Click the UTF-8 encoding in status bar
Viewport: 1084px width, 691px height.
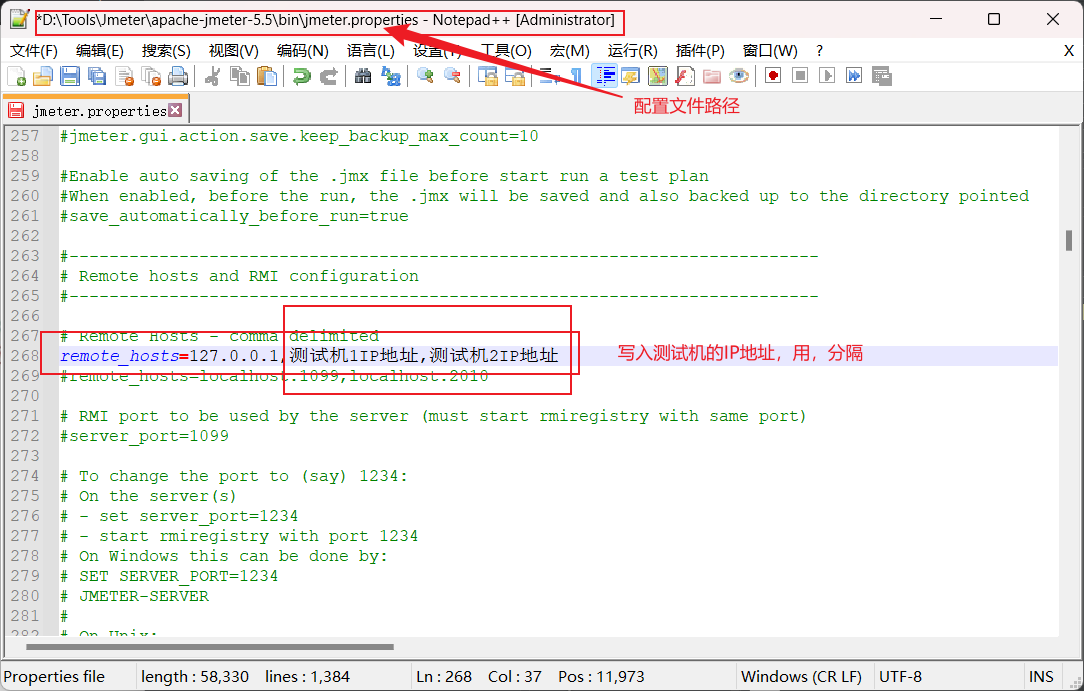[900, 676]
